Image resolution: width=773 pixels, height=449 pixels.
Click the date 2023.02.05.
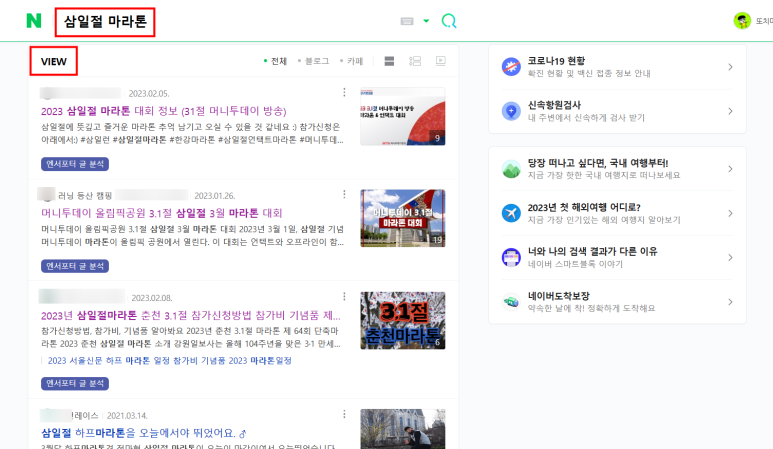[149, 94]
